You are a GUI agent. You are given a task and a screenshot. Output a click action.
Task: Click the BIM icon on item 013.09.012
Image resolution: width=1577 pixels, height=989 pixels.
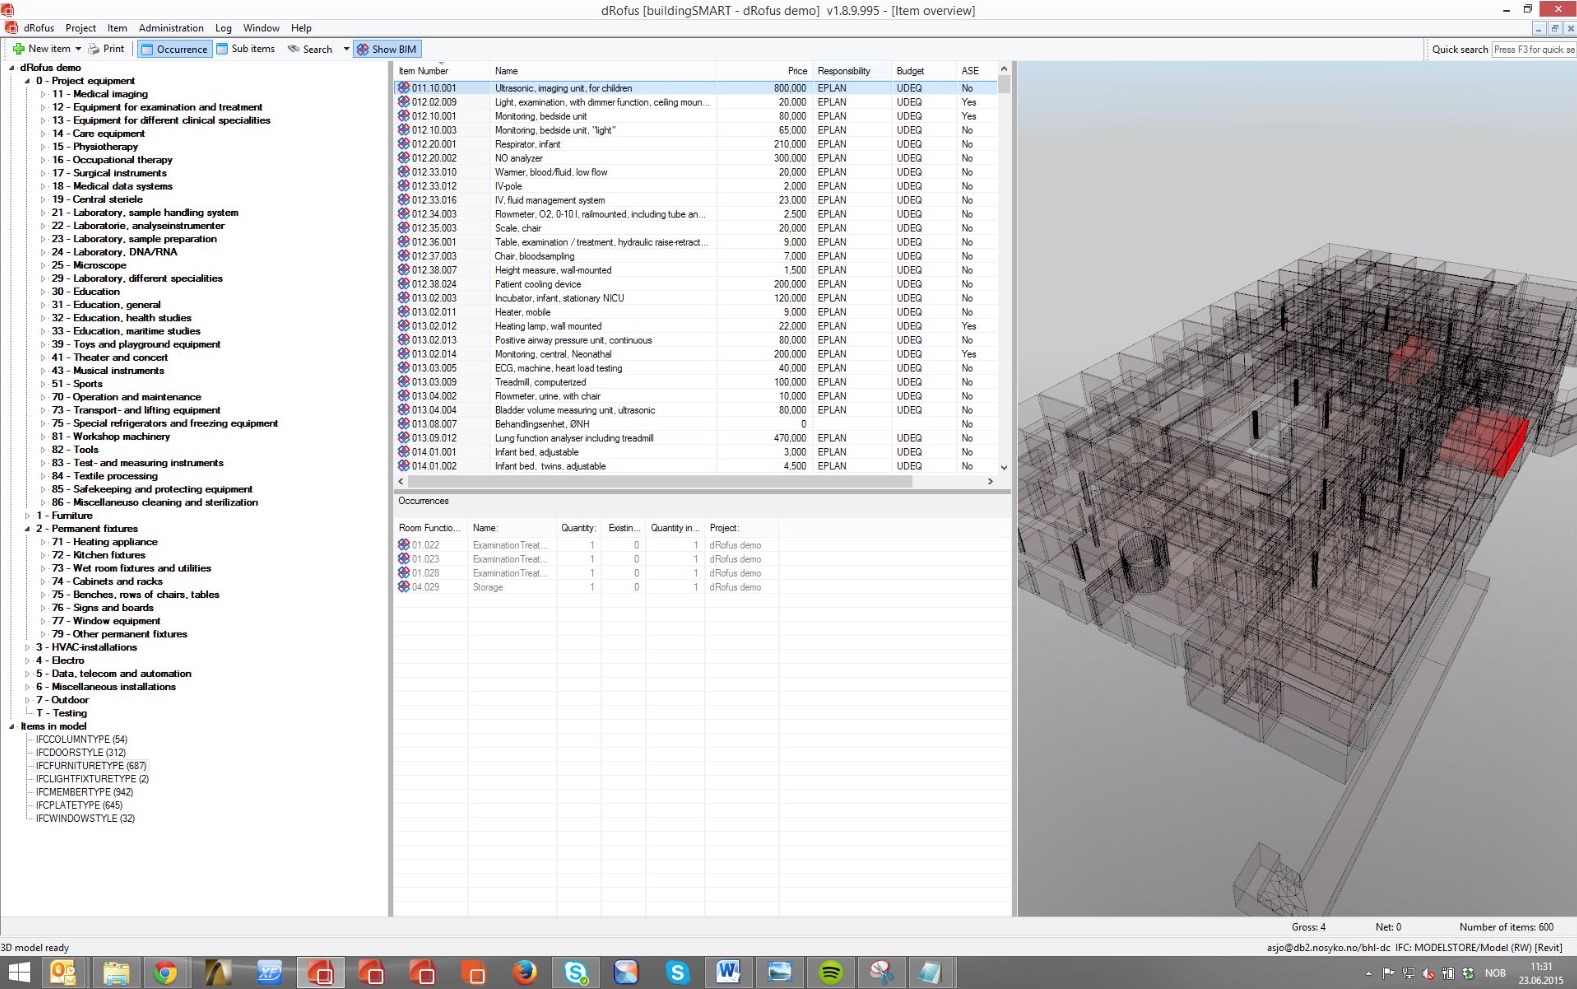404,438
